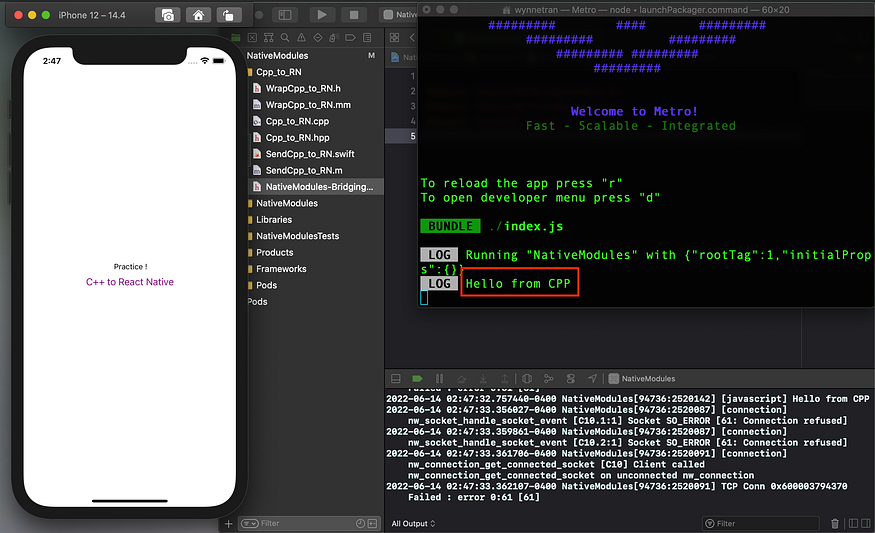Stop the running app in Xcode
This screenshot has height=533, width=875.
[x=354, y=15]
